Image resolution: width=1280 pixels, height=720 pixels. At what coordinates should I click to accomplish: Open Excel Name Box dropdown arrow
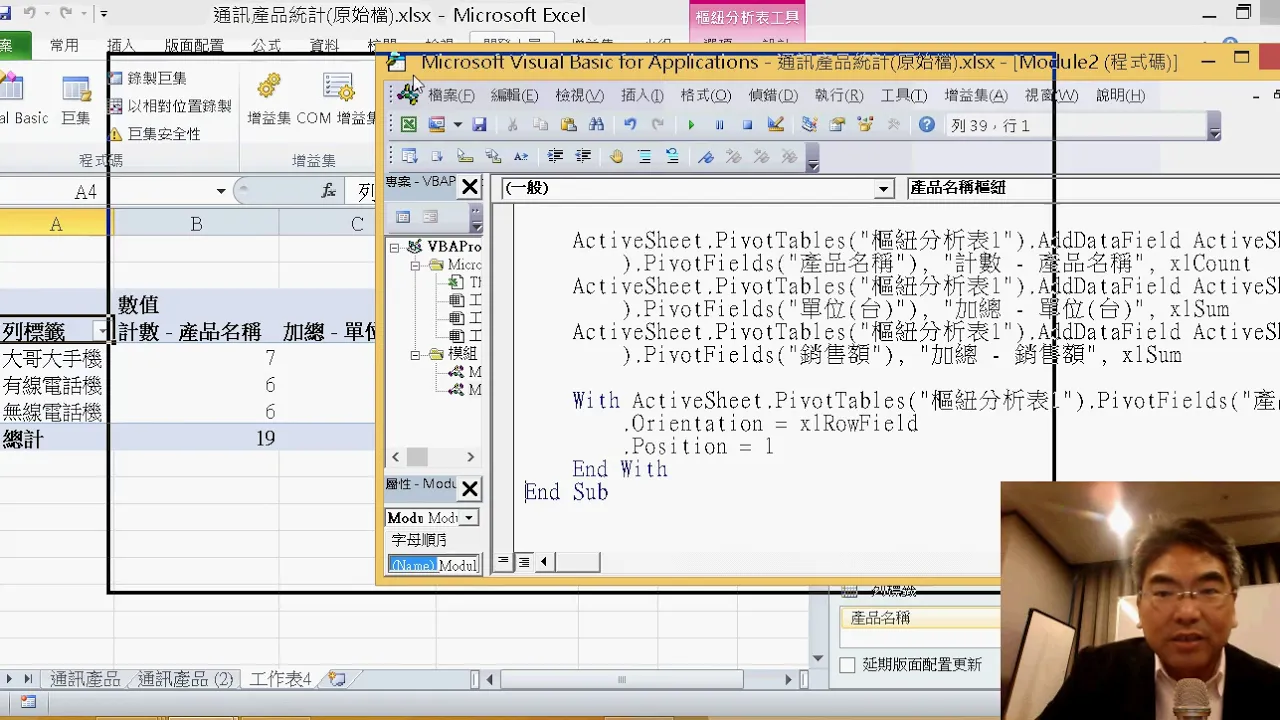pyautogui.click(x=221, y=191)
